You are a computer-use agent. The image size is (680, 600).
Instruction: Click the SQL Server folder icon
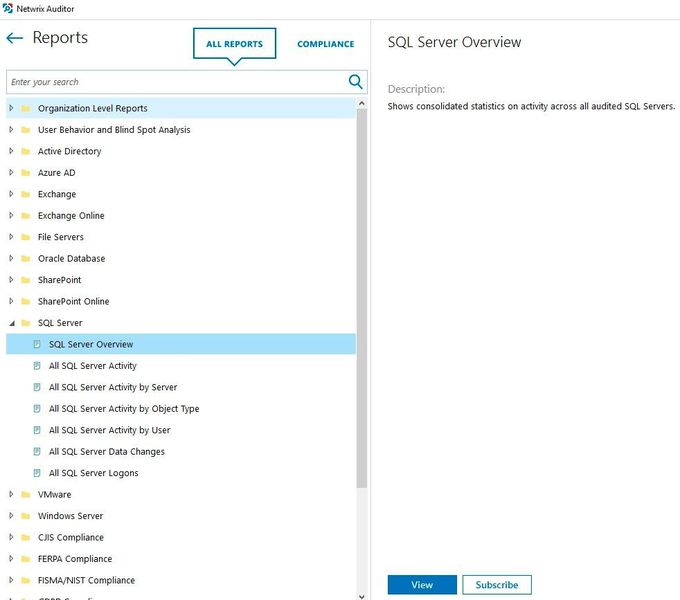coord(26,323)
